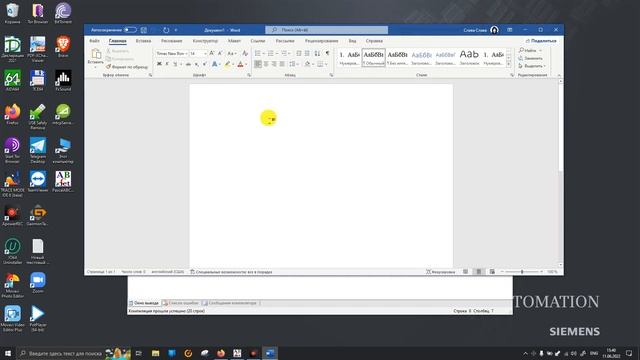This screenshot has height=360, width=640.
Task: Collapse the ribbon using the chevron
Action: [559, 76]
